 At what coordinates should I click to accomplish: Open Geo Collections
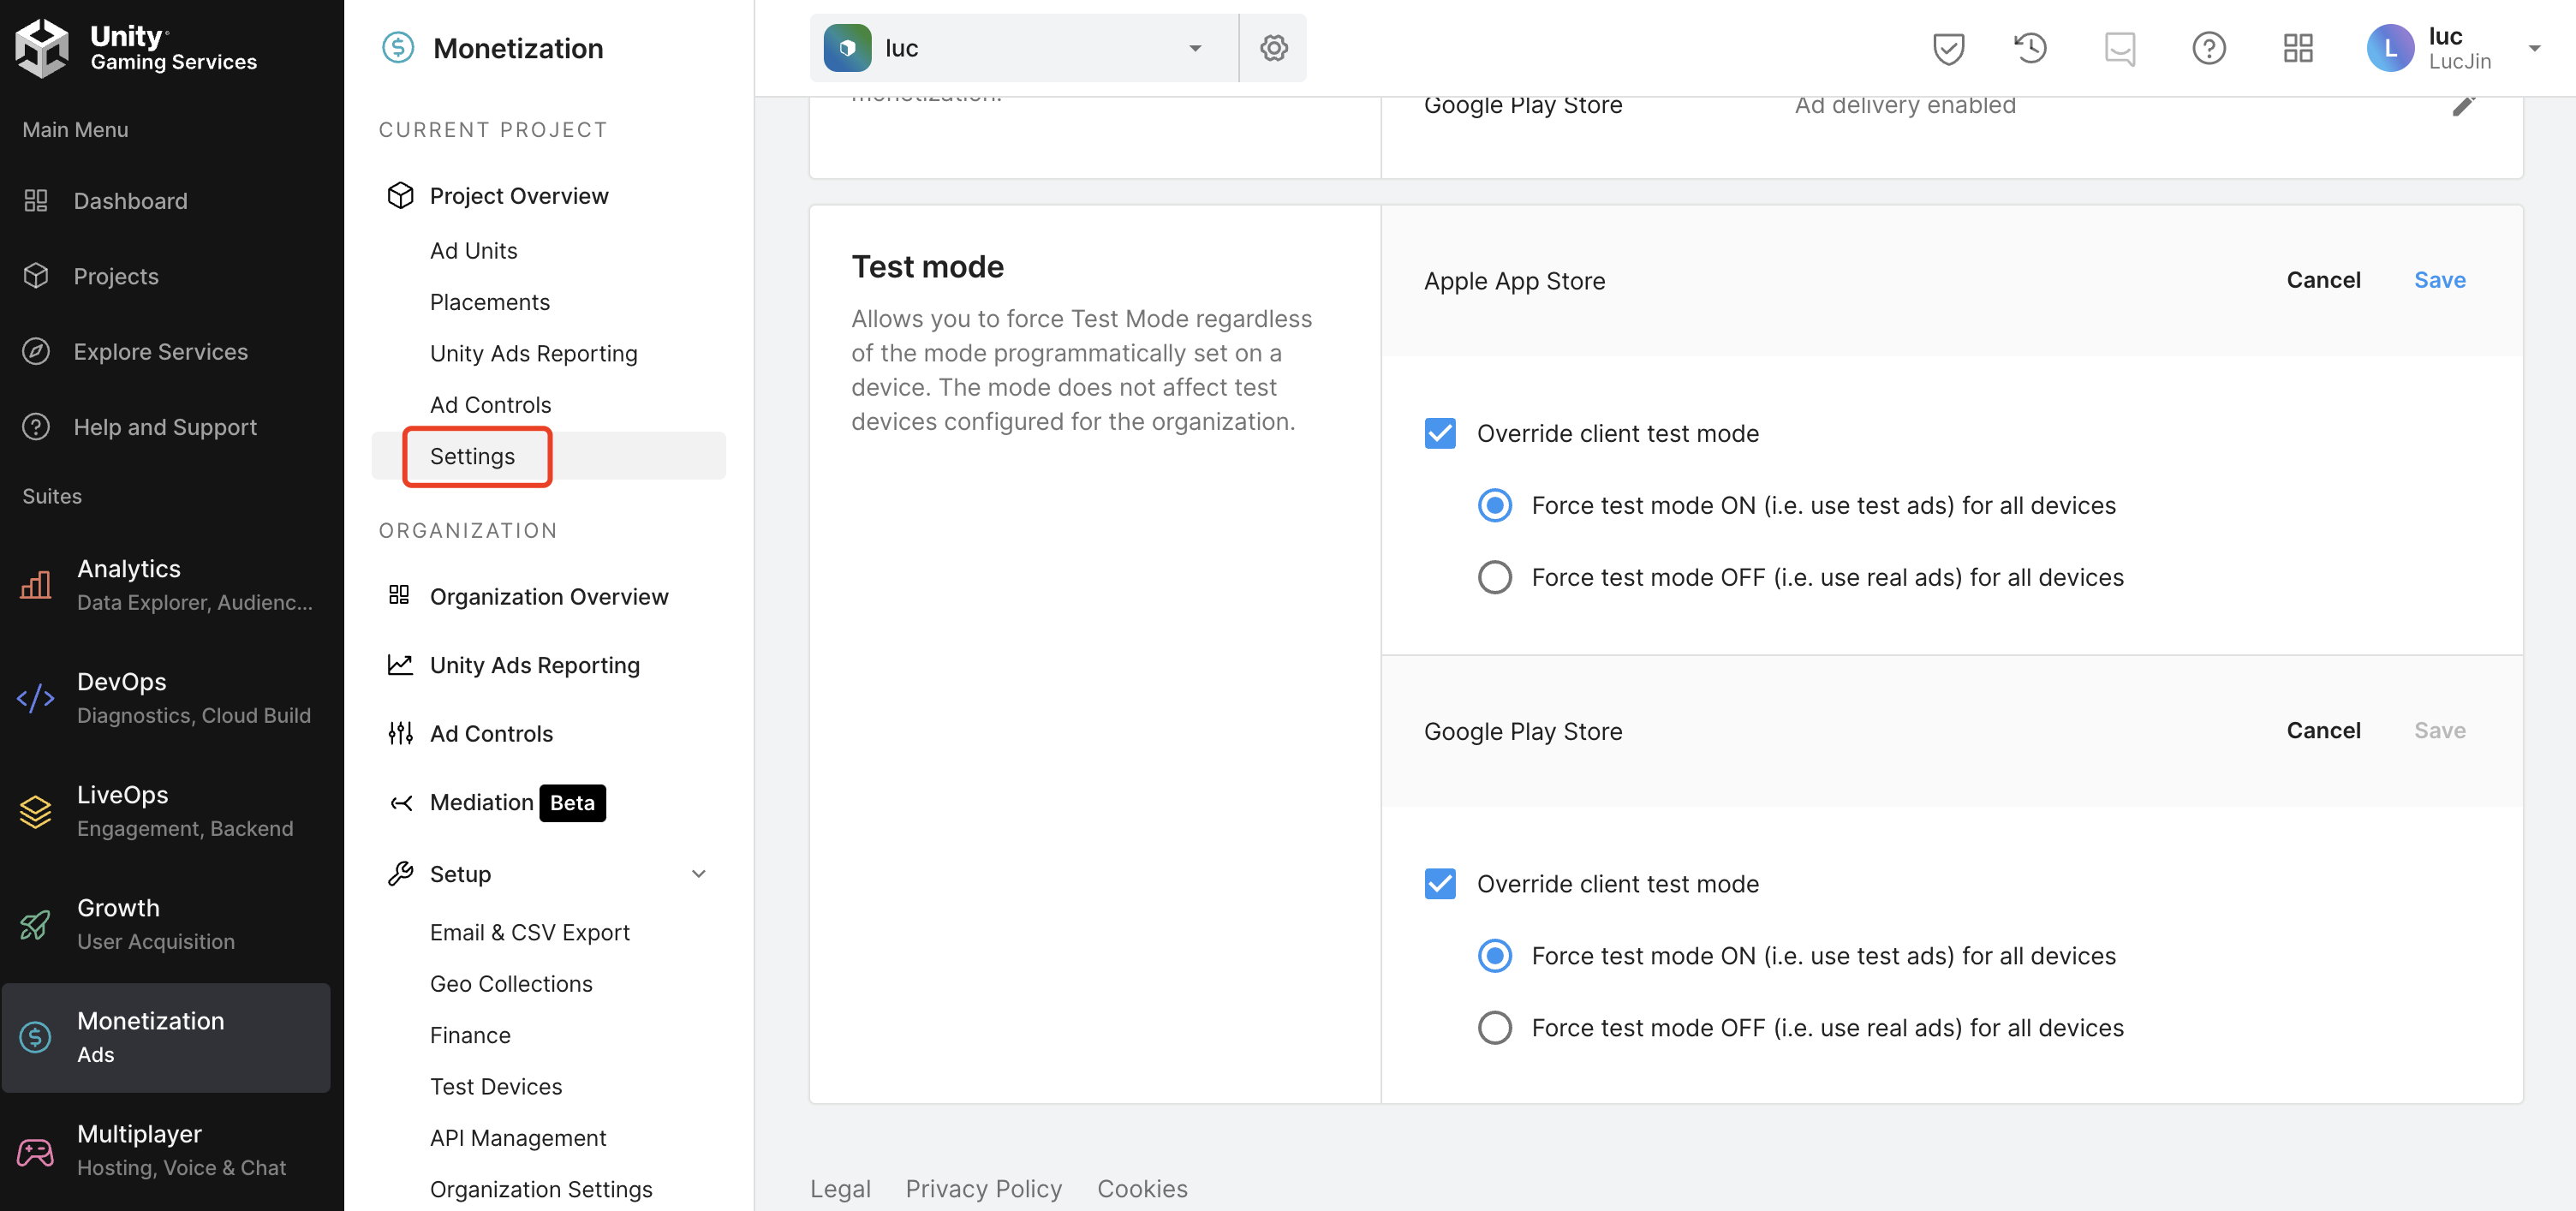tap(511, 983)
